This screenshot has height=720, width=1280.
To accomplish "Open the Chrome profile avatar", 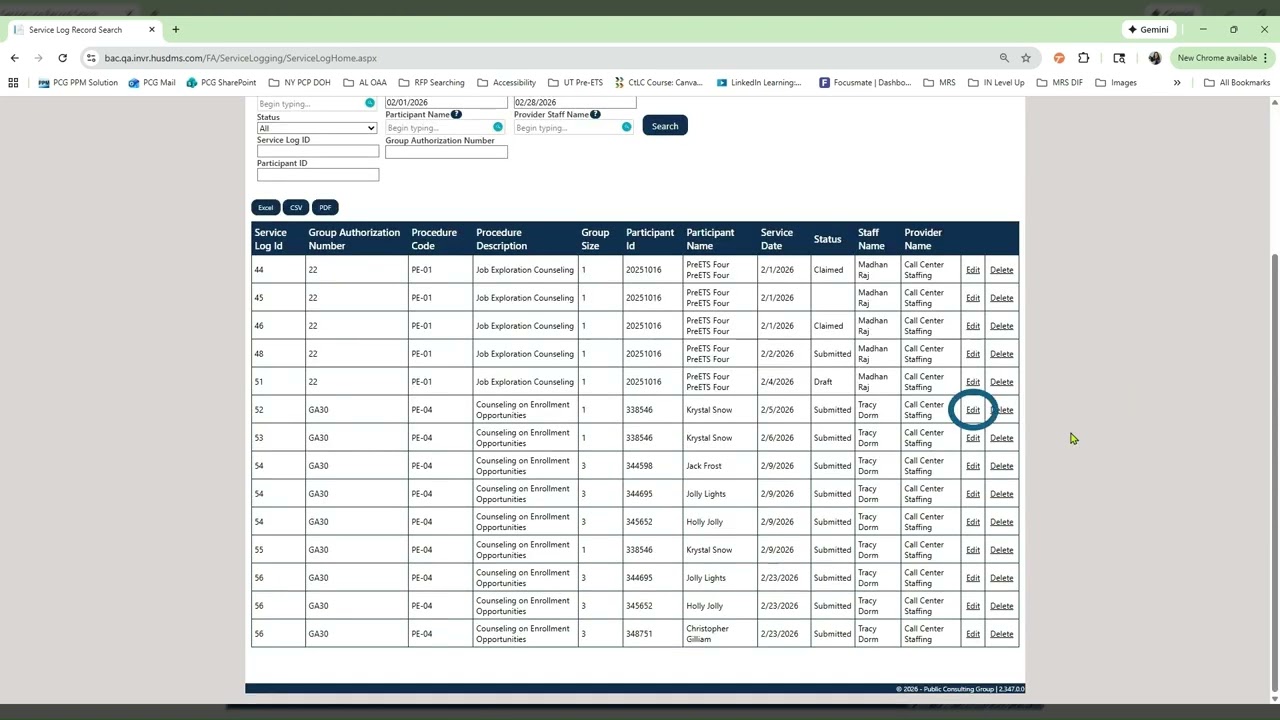I will [x=1155, y=58].
